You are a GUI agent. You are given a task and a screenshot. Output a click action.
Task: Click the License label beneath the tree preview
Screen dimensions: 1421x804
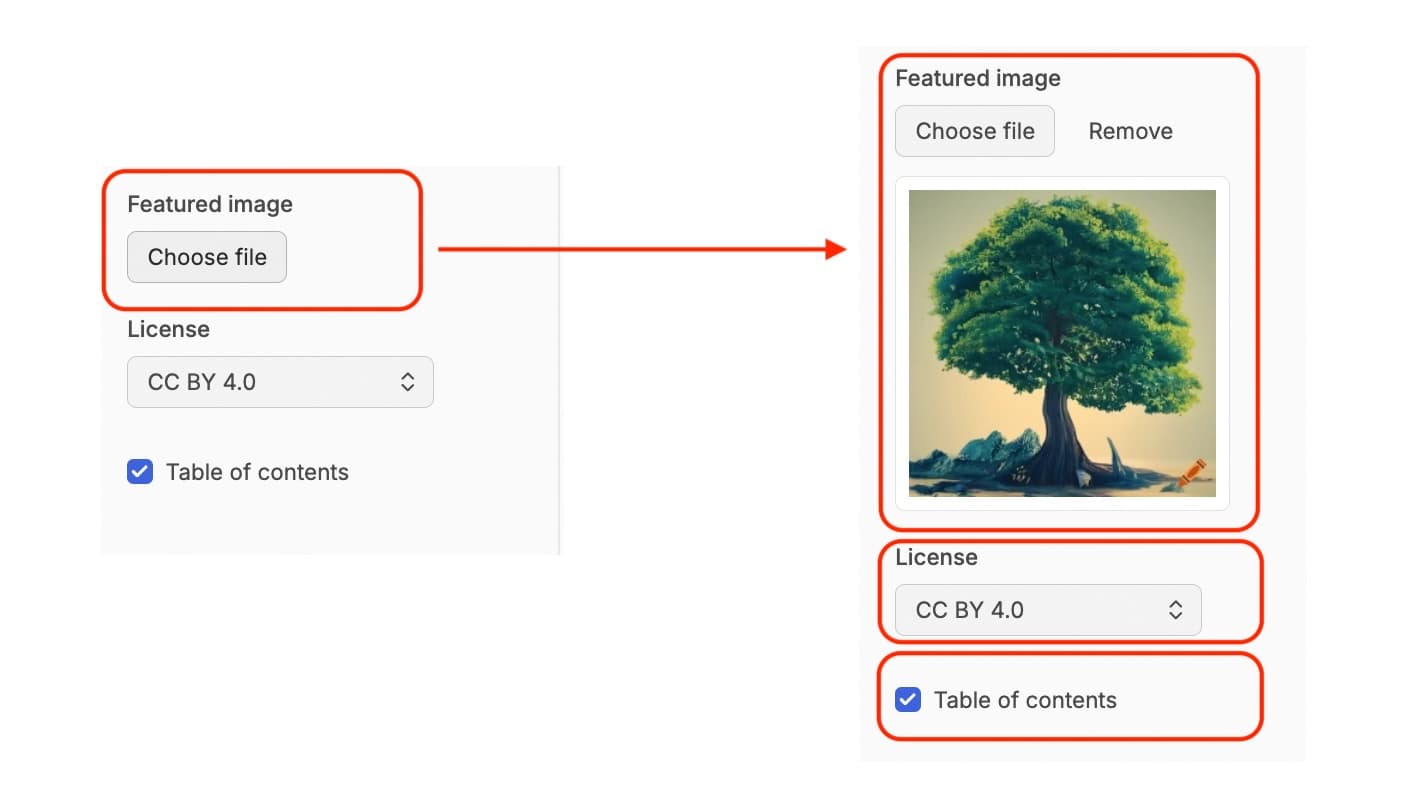(936, 557)
